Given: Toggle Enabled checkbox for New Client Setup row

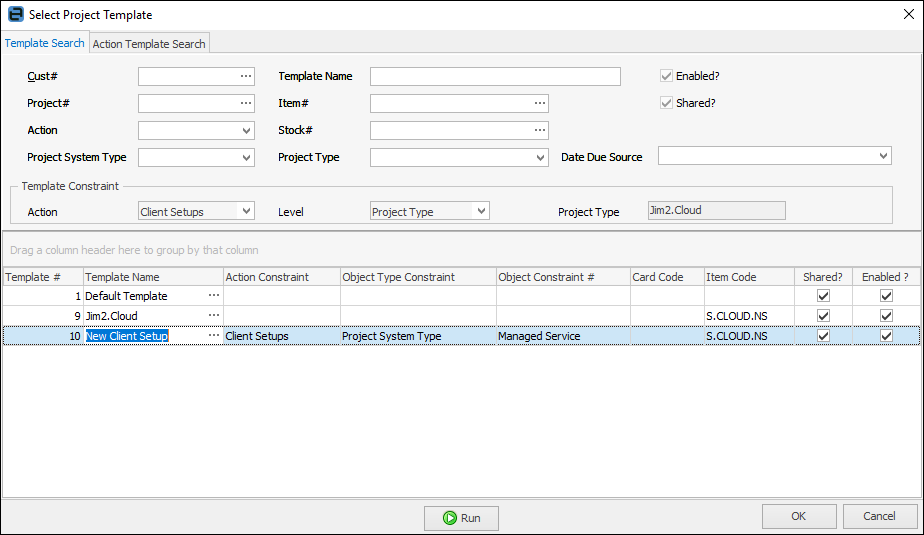Looking at the screenshot, I should click(x=886, y=336).
